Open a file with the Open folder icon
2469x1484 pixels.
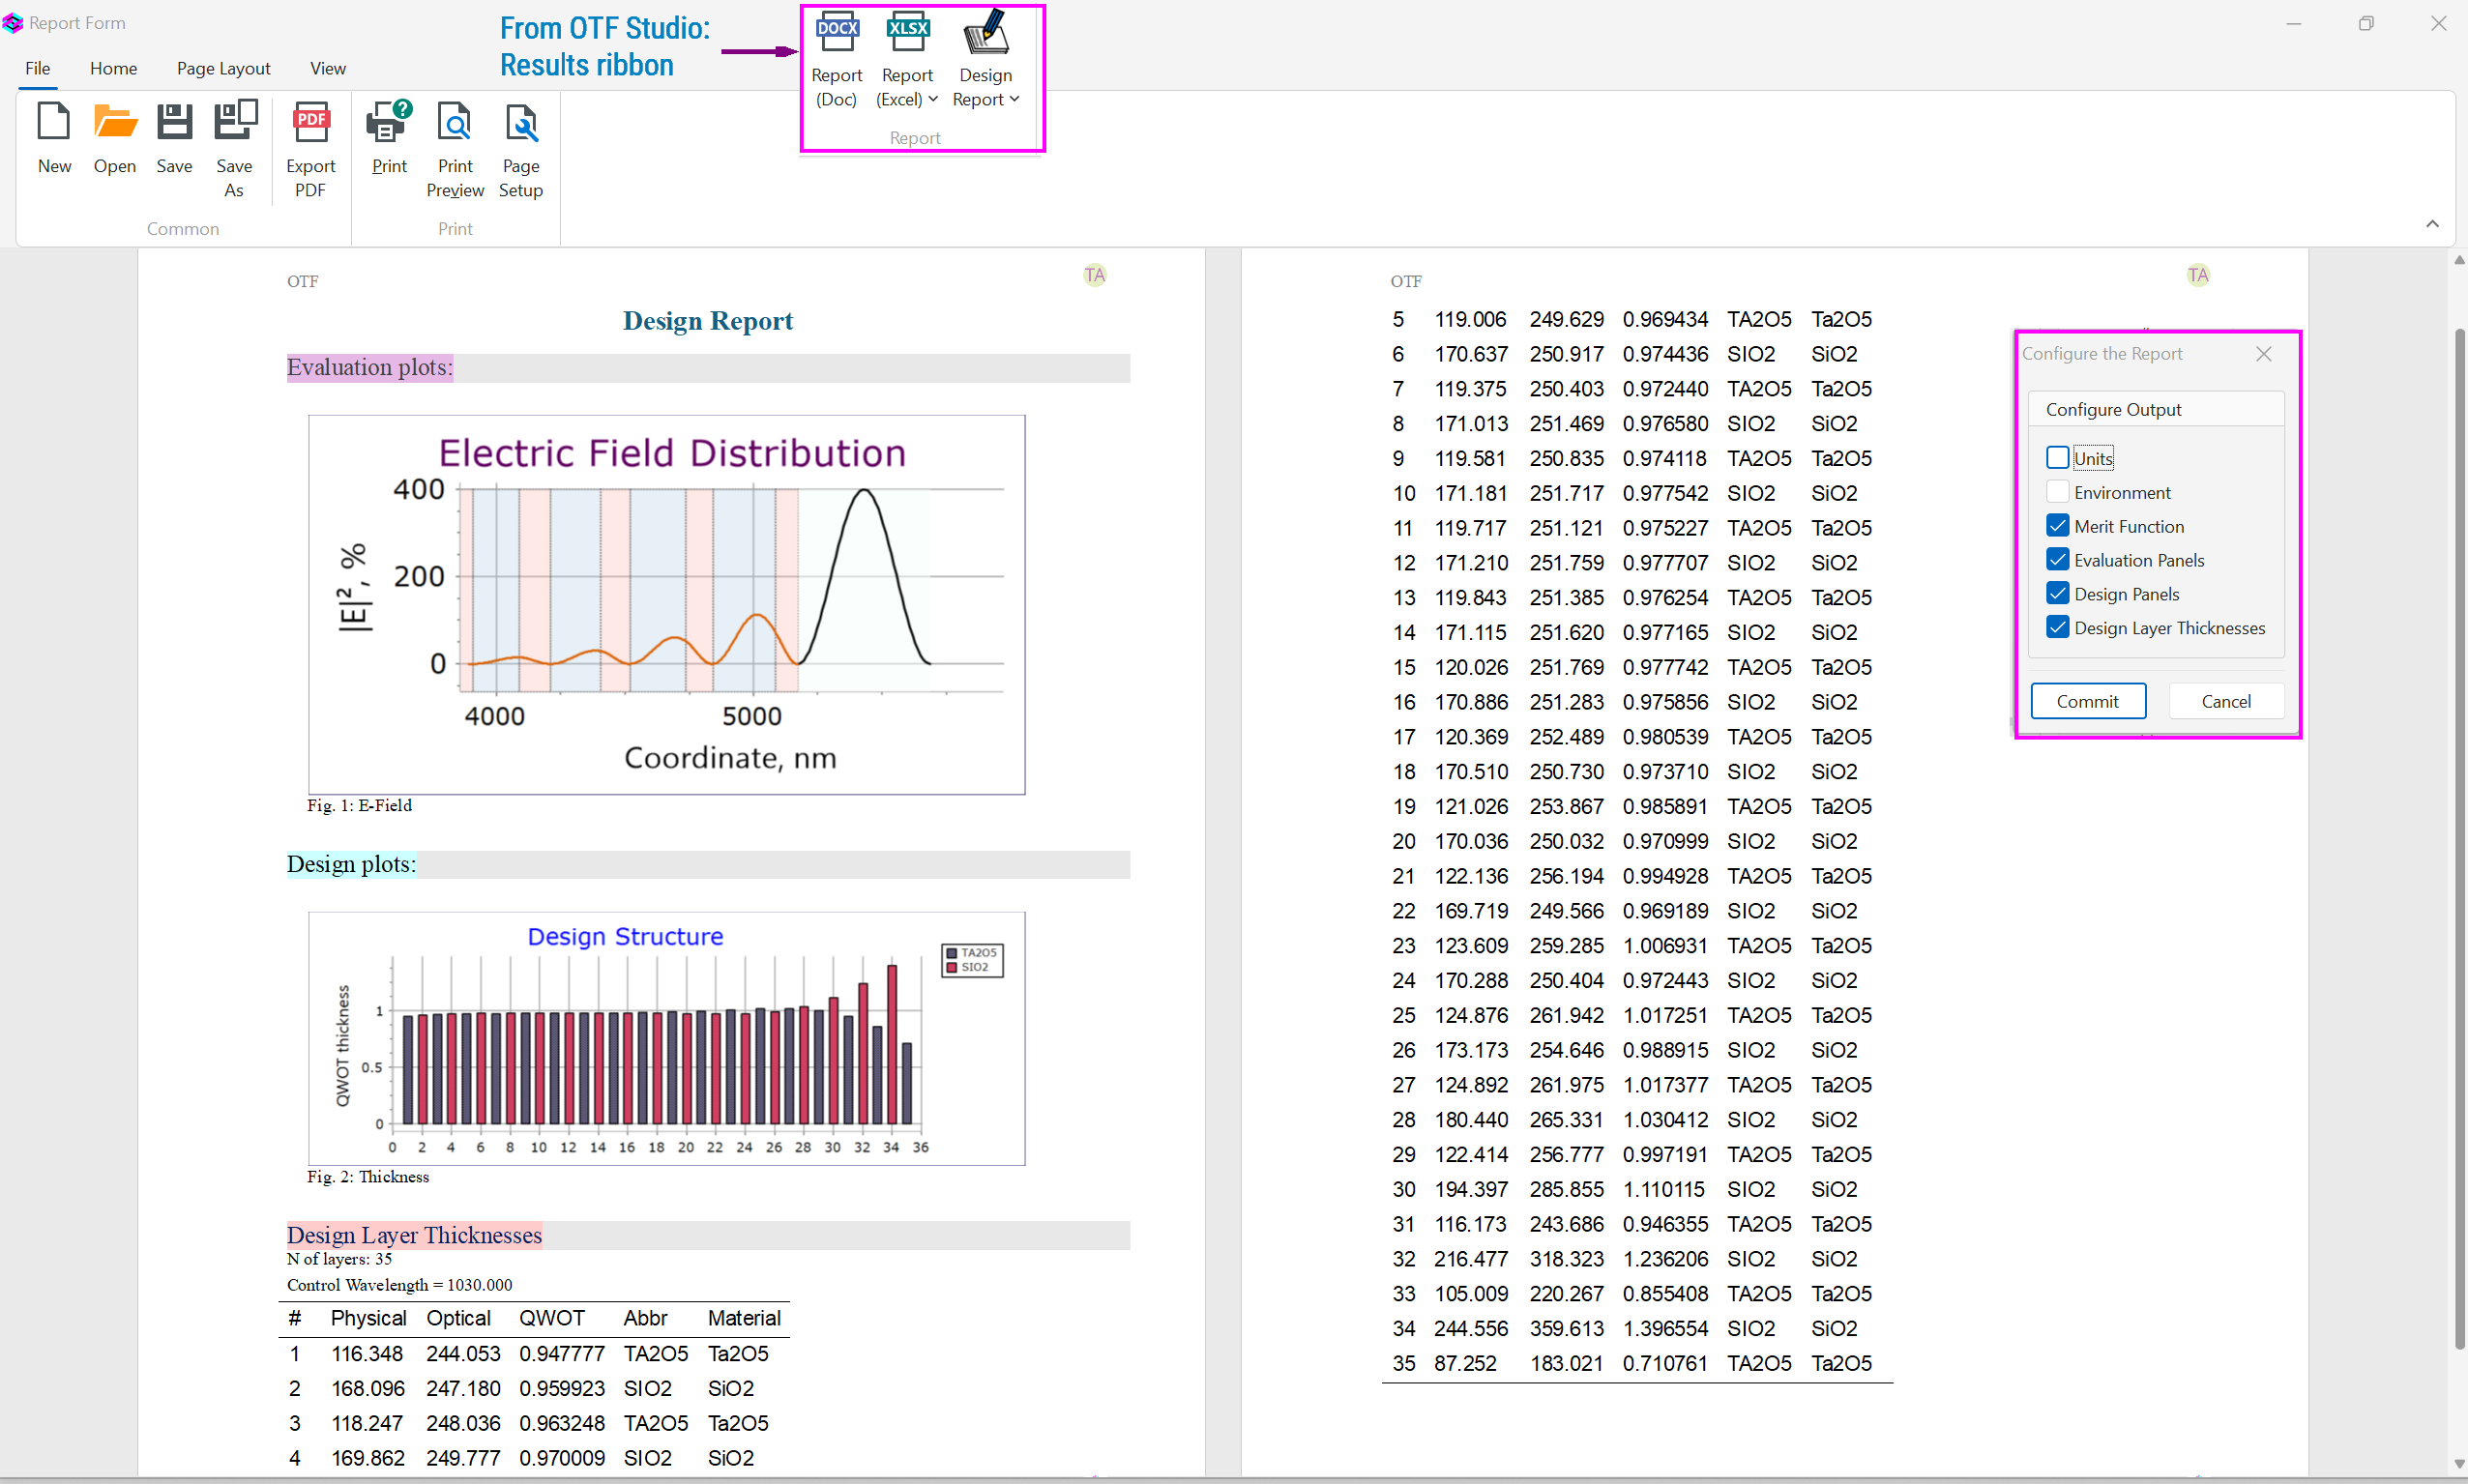115,123
